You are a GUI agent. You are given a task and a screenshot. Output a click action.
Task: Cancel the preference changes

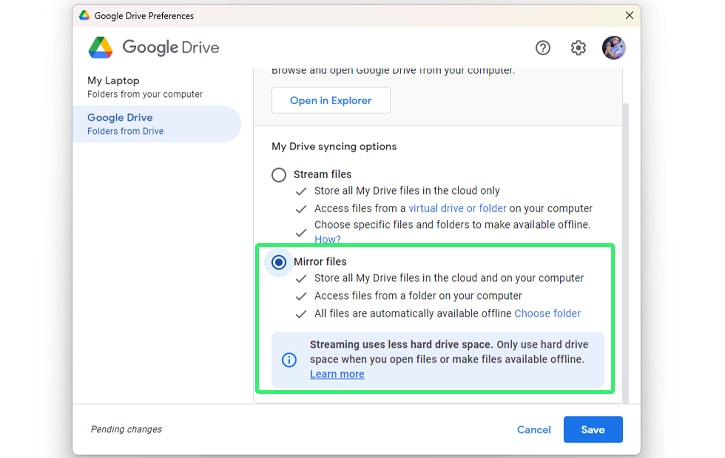[534, 429]
